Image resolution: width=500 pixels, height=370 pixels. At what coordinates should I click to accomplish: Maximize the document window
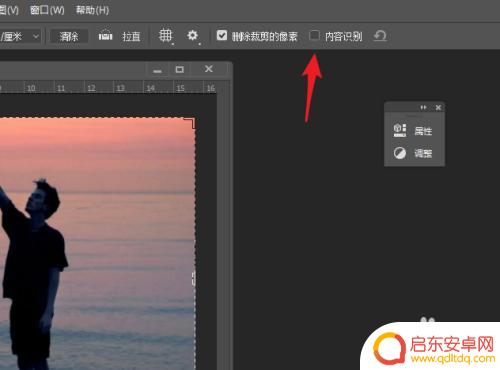180,69
